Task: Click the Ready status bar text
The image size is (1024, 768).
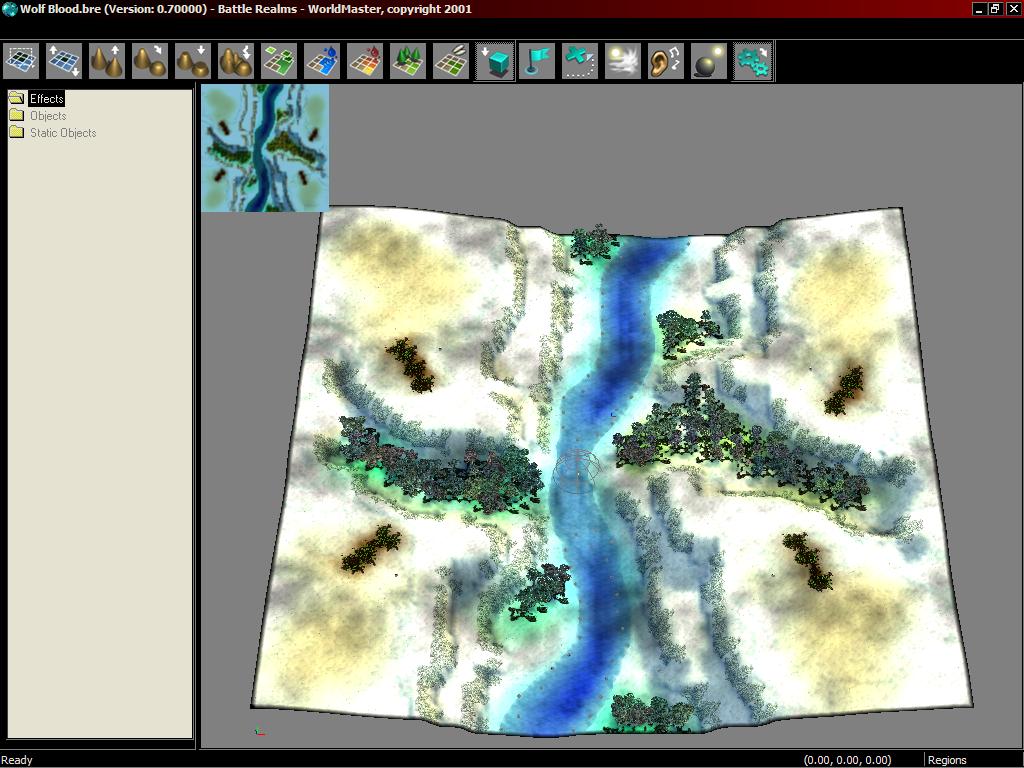Action: (16, 760)
